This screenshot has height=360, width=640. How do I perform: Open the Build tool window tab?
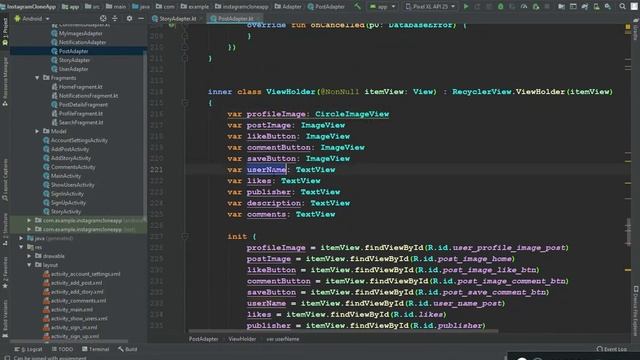click(x=128, y=349)
